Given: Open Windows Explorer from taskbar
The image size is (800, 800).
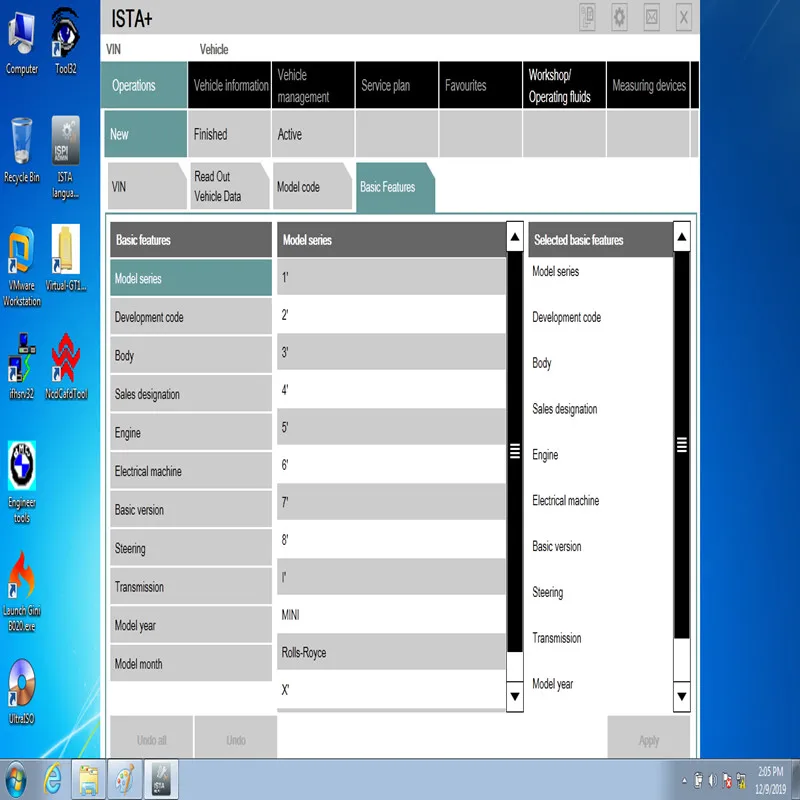Looking at the screenshot, I should tap(88, 780).
